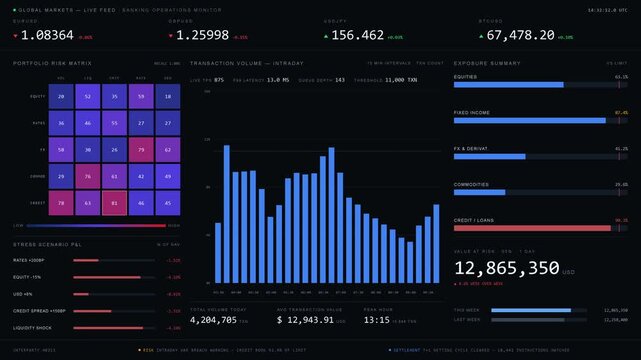Select the risk matrix cell showing 42
The image size is (641, 360).
click(x=141, y=177)
